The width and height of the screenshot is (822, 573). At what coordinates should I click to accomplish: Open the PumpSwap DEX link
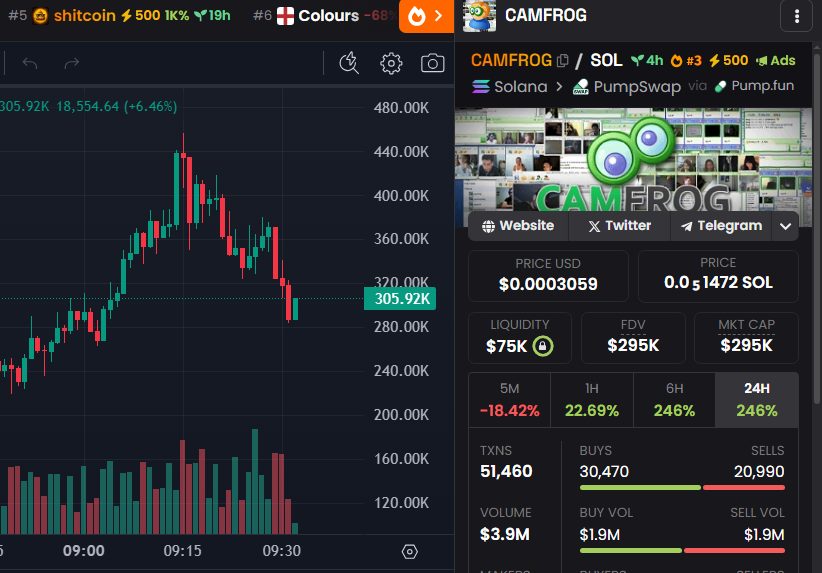click(x=626, y=87)
